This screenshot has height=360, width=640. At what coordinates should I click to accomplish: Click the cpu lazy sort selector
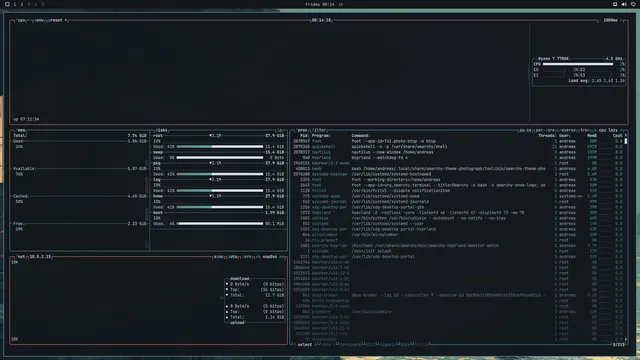(608, 130)
